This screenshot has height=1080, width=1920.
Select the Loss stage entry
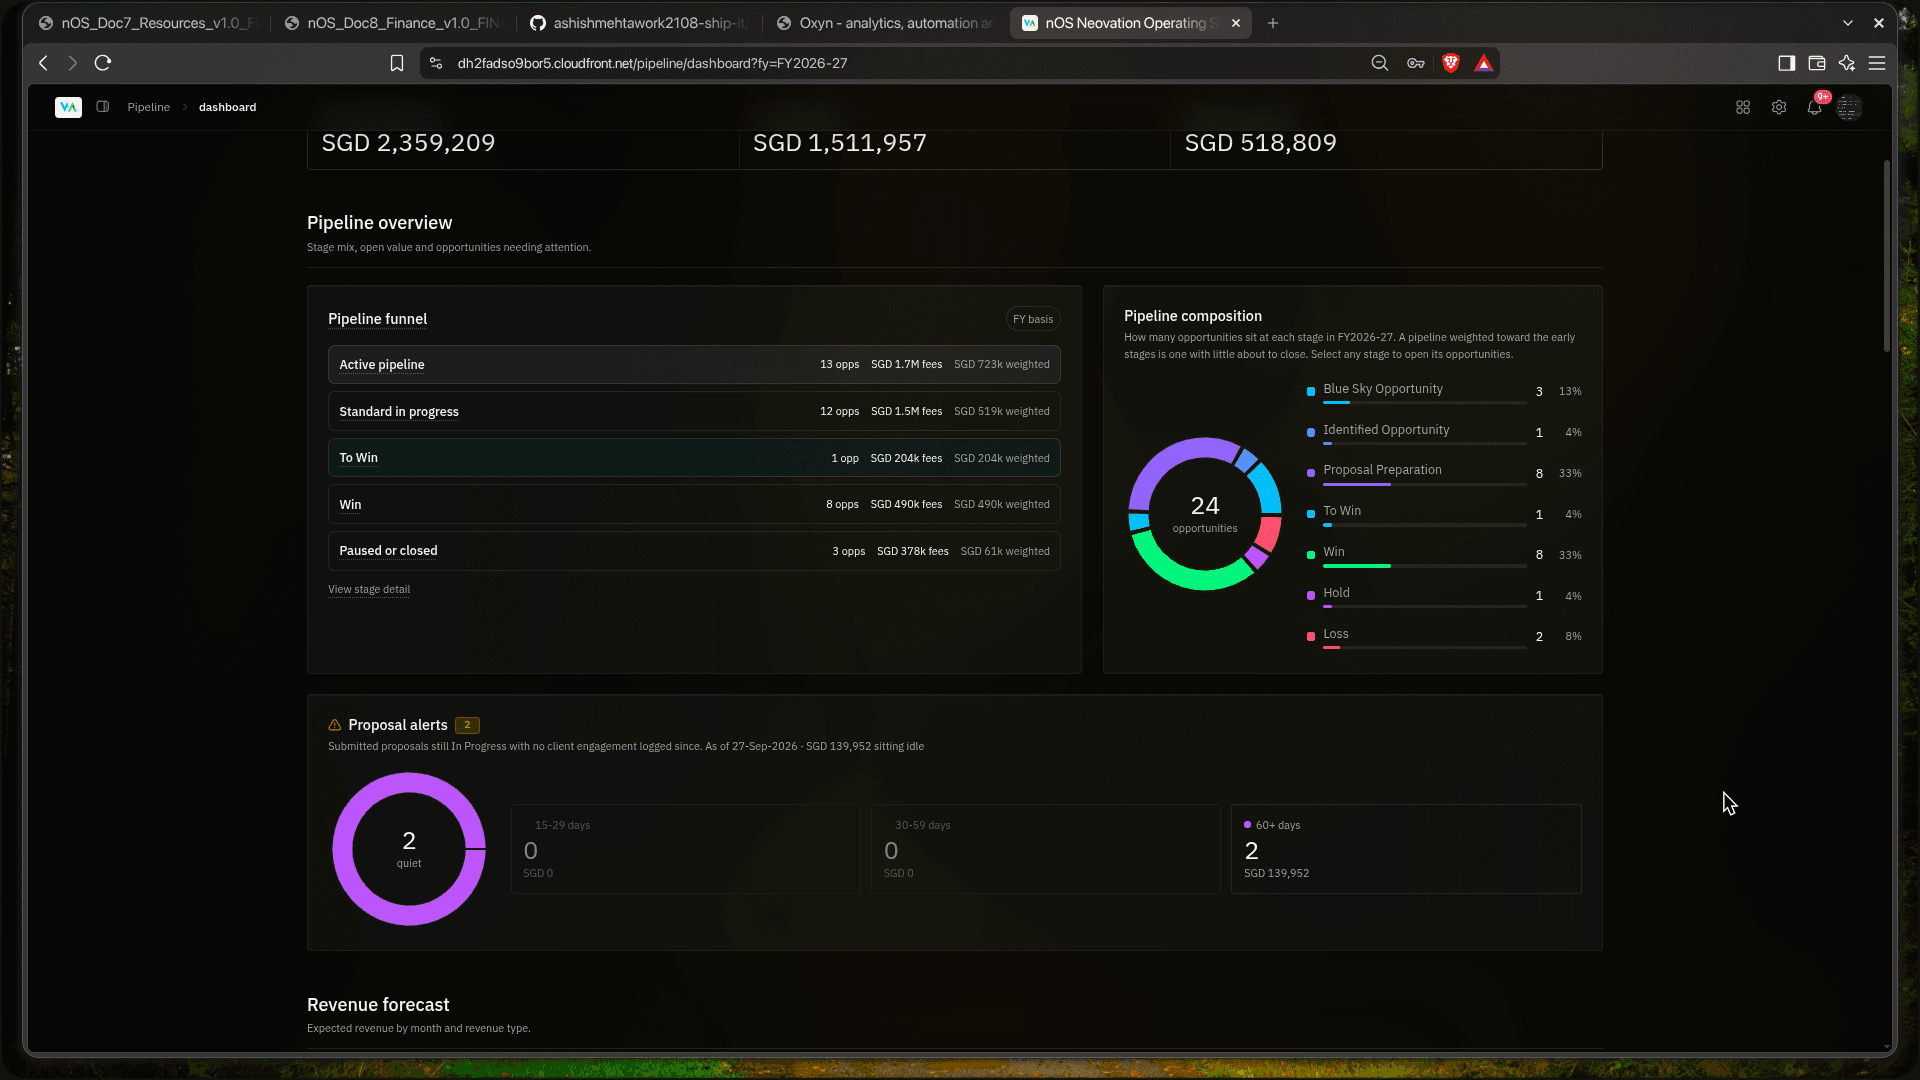coord(1444,636)
